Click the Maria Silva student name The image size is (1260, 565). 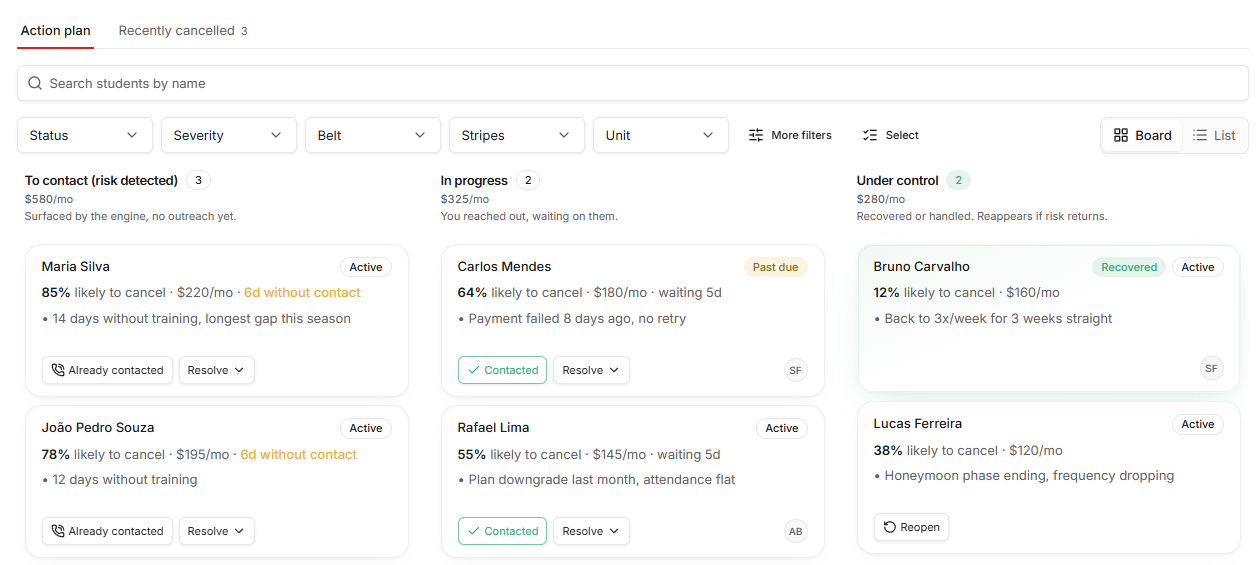tap(76, 267)
